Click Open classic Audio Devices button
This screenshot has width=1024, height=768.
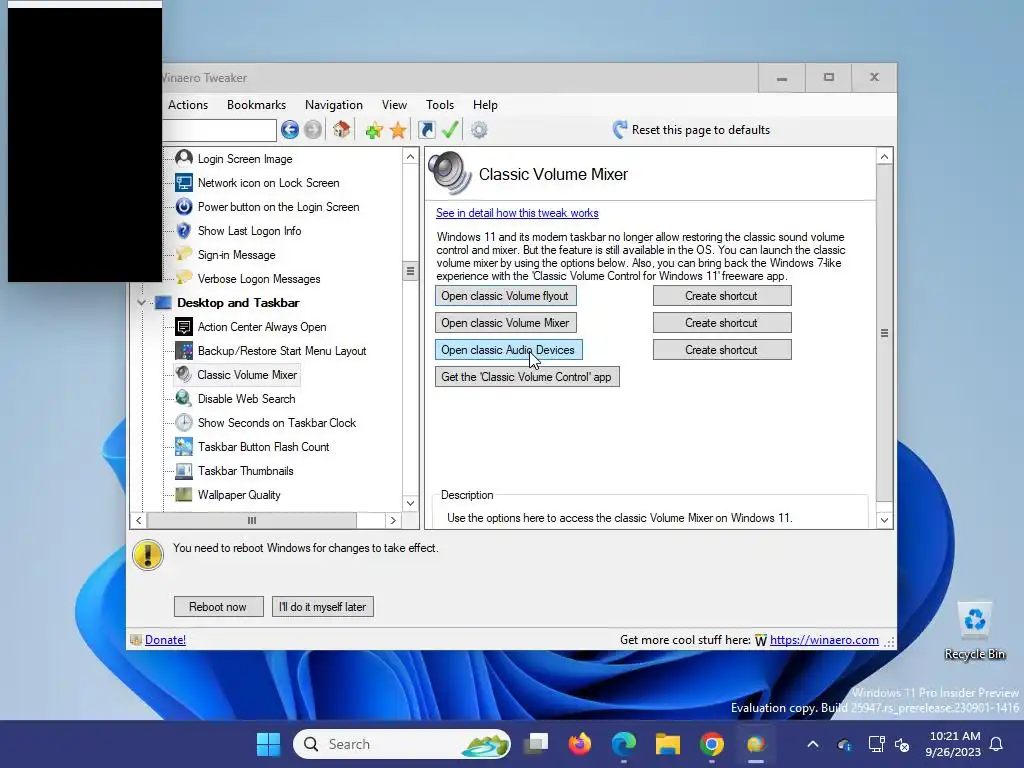click(508, 350)
